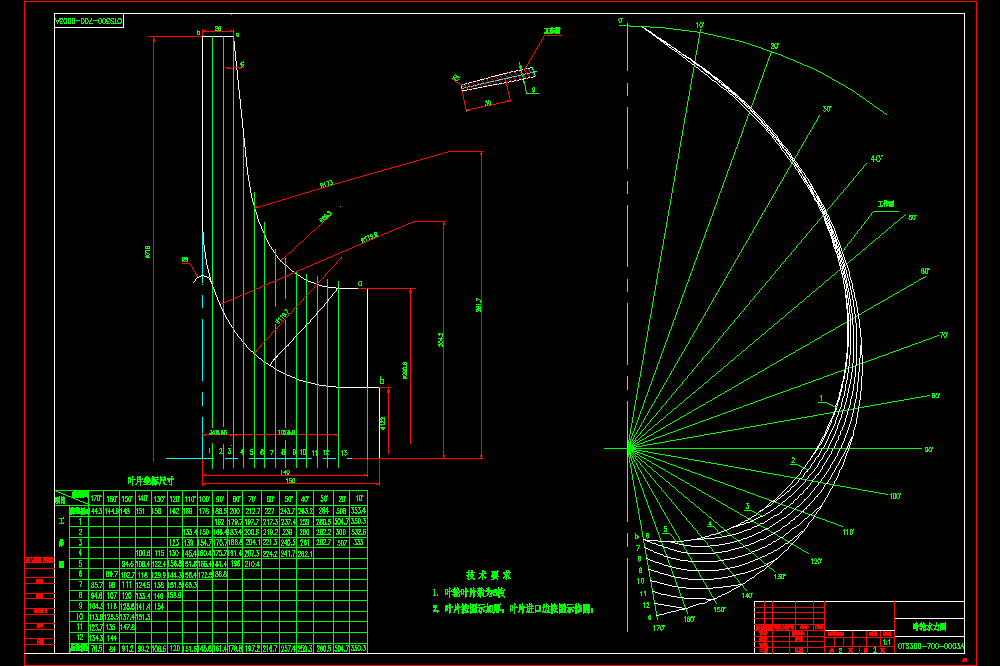This screenshot has width=1000, height=666.
Task: Select the 40° ray label in plan view
Action: tap(876, 159)
